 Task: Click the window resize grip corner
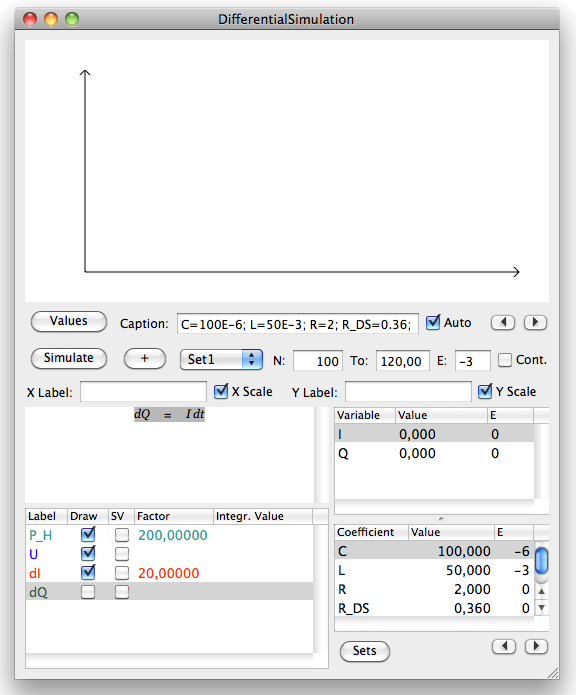click(553, 672)
